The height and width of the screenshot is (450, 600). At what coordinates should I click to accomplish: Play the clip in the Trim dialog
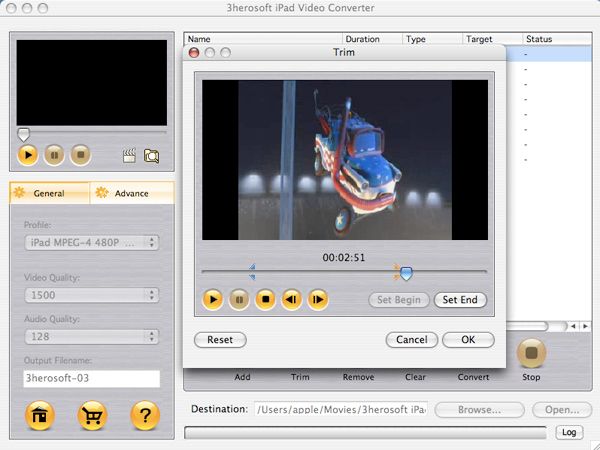pos(213,299)
